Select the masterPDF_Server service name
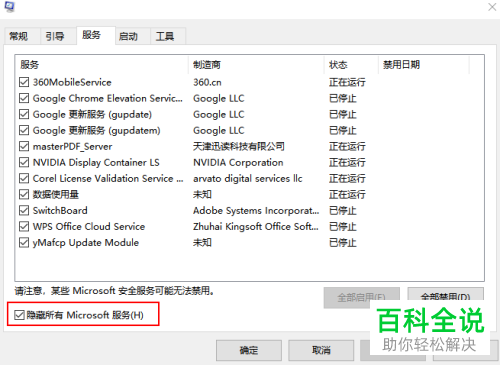500x365 pixels. 72,146
